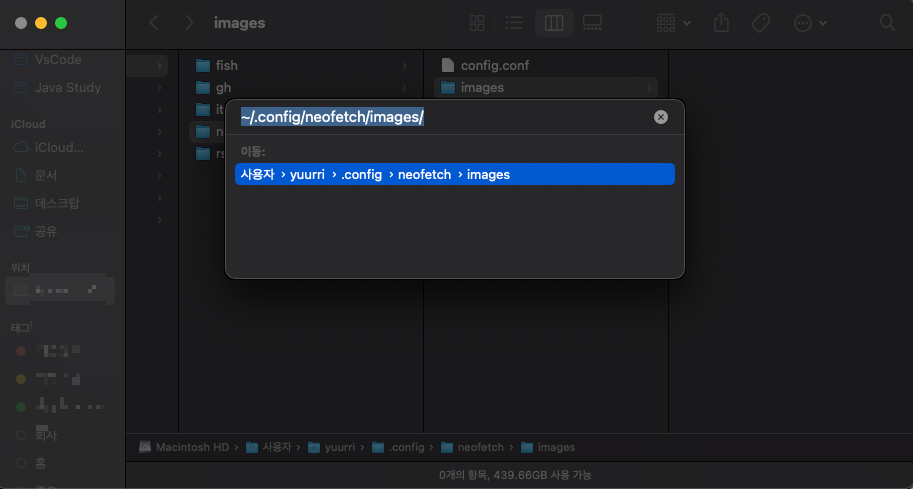Screen dimensions: 913x489
Task: Click the images folder icon in column
Action: [x=447, y=87]
